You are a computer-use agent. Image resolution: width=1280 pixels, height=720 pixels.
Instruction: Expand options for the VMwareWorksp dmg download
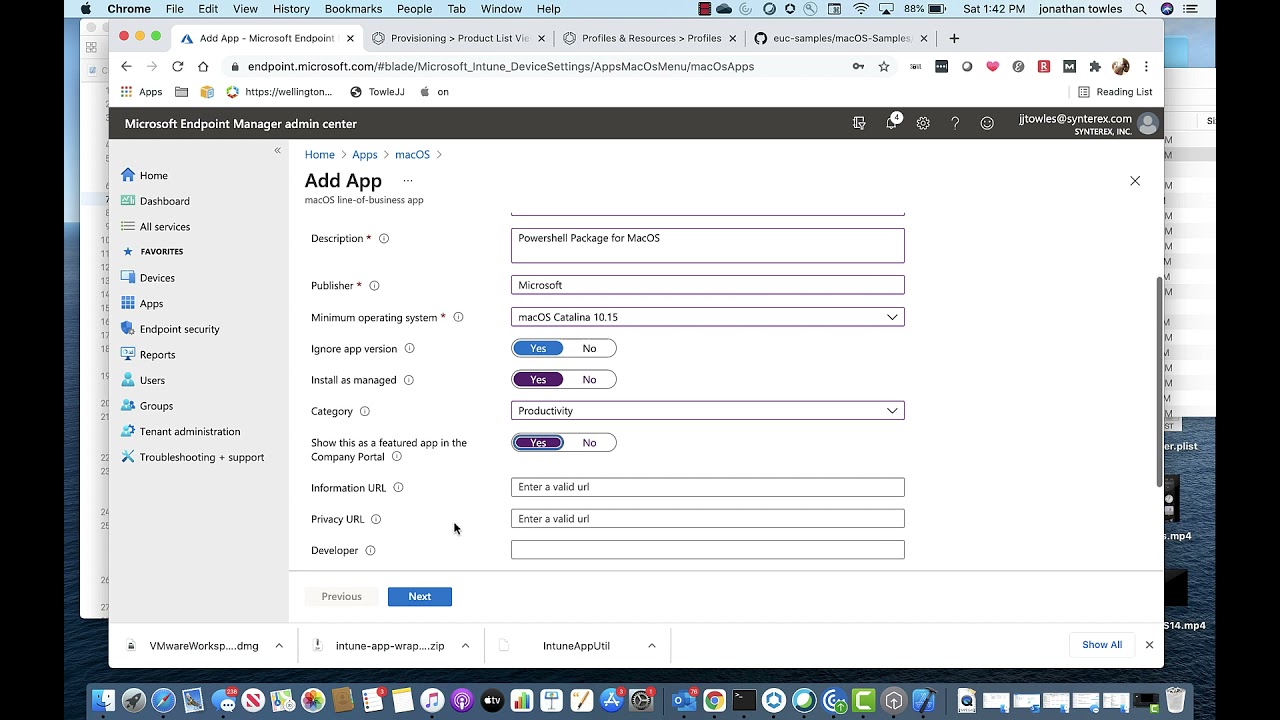click(279, 646)
